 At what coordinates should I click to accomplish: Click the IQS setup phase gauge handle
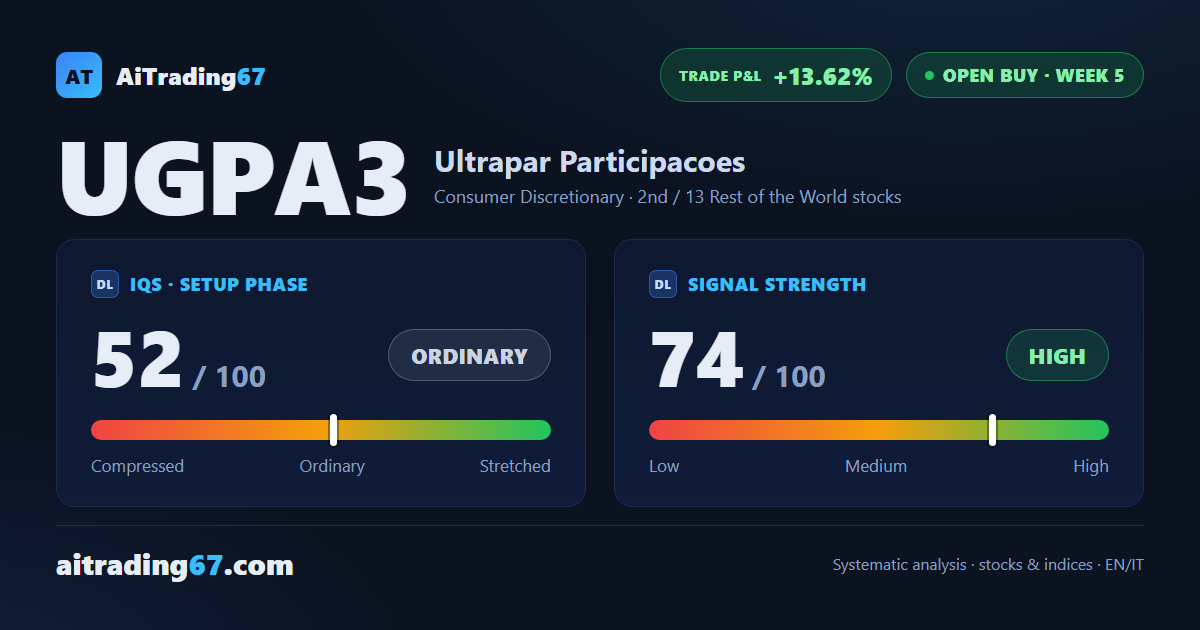333,430
